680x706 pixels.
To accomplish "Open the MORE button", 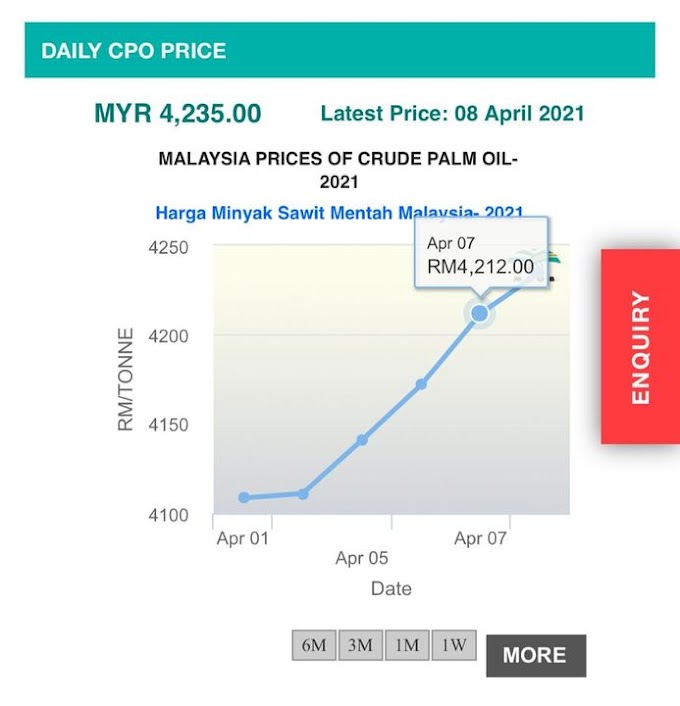I will click(x=536, y=656).
